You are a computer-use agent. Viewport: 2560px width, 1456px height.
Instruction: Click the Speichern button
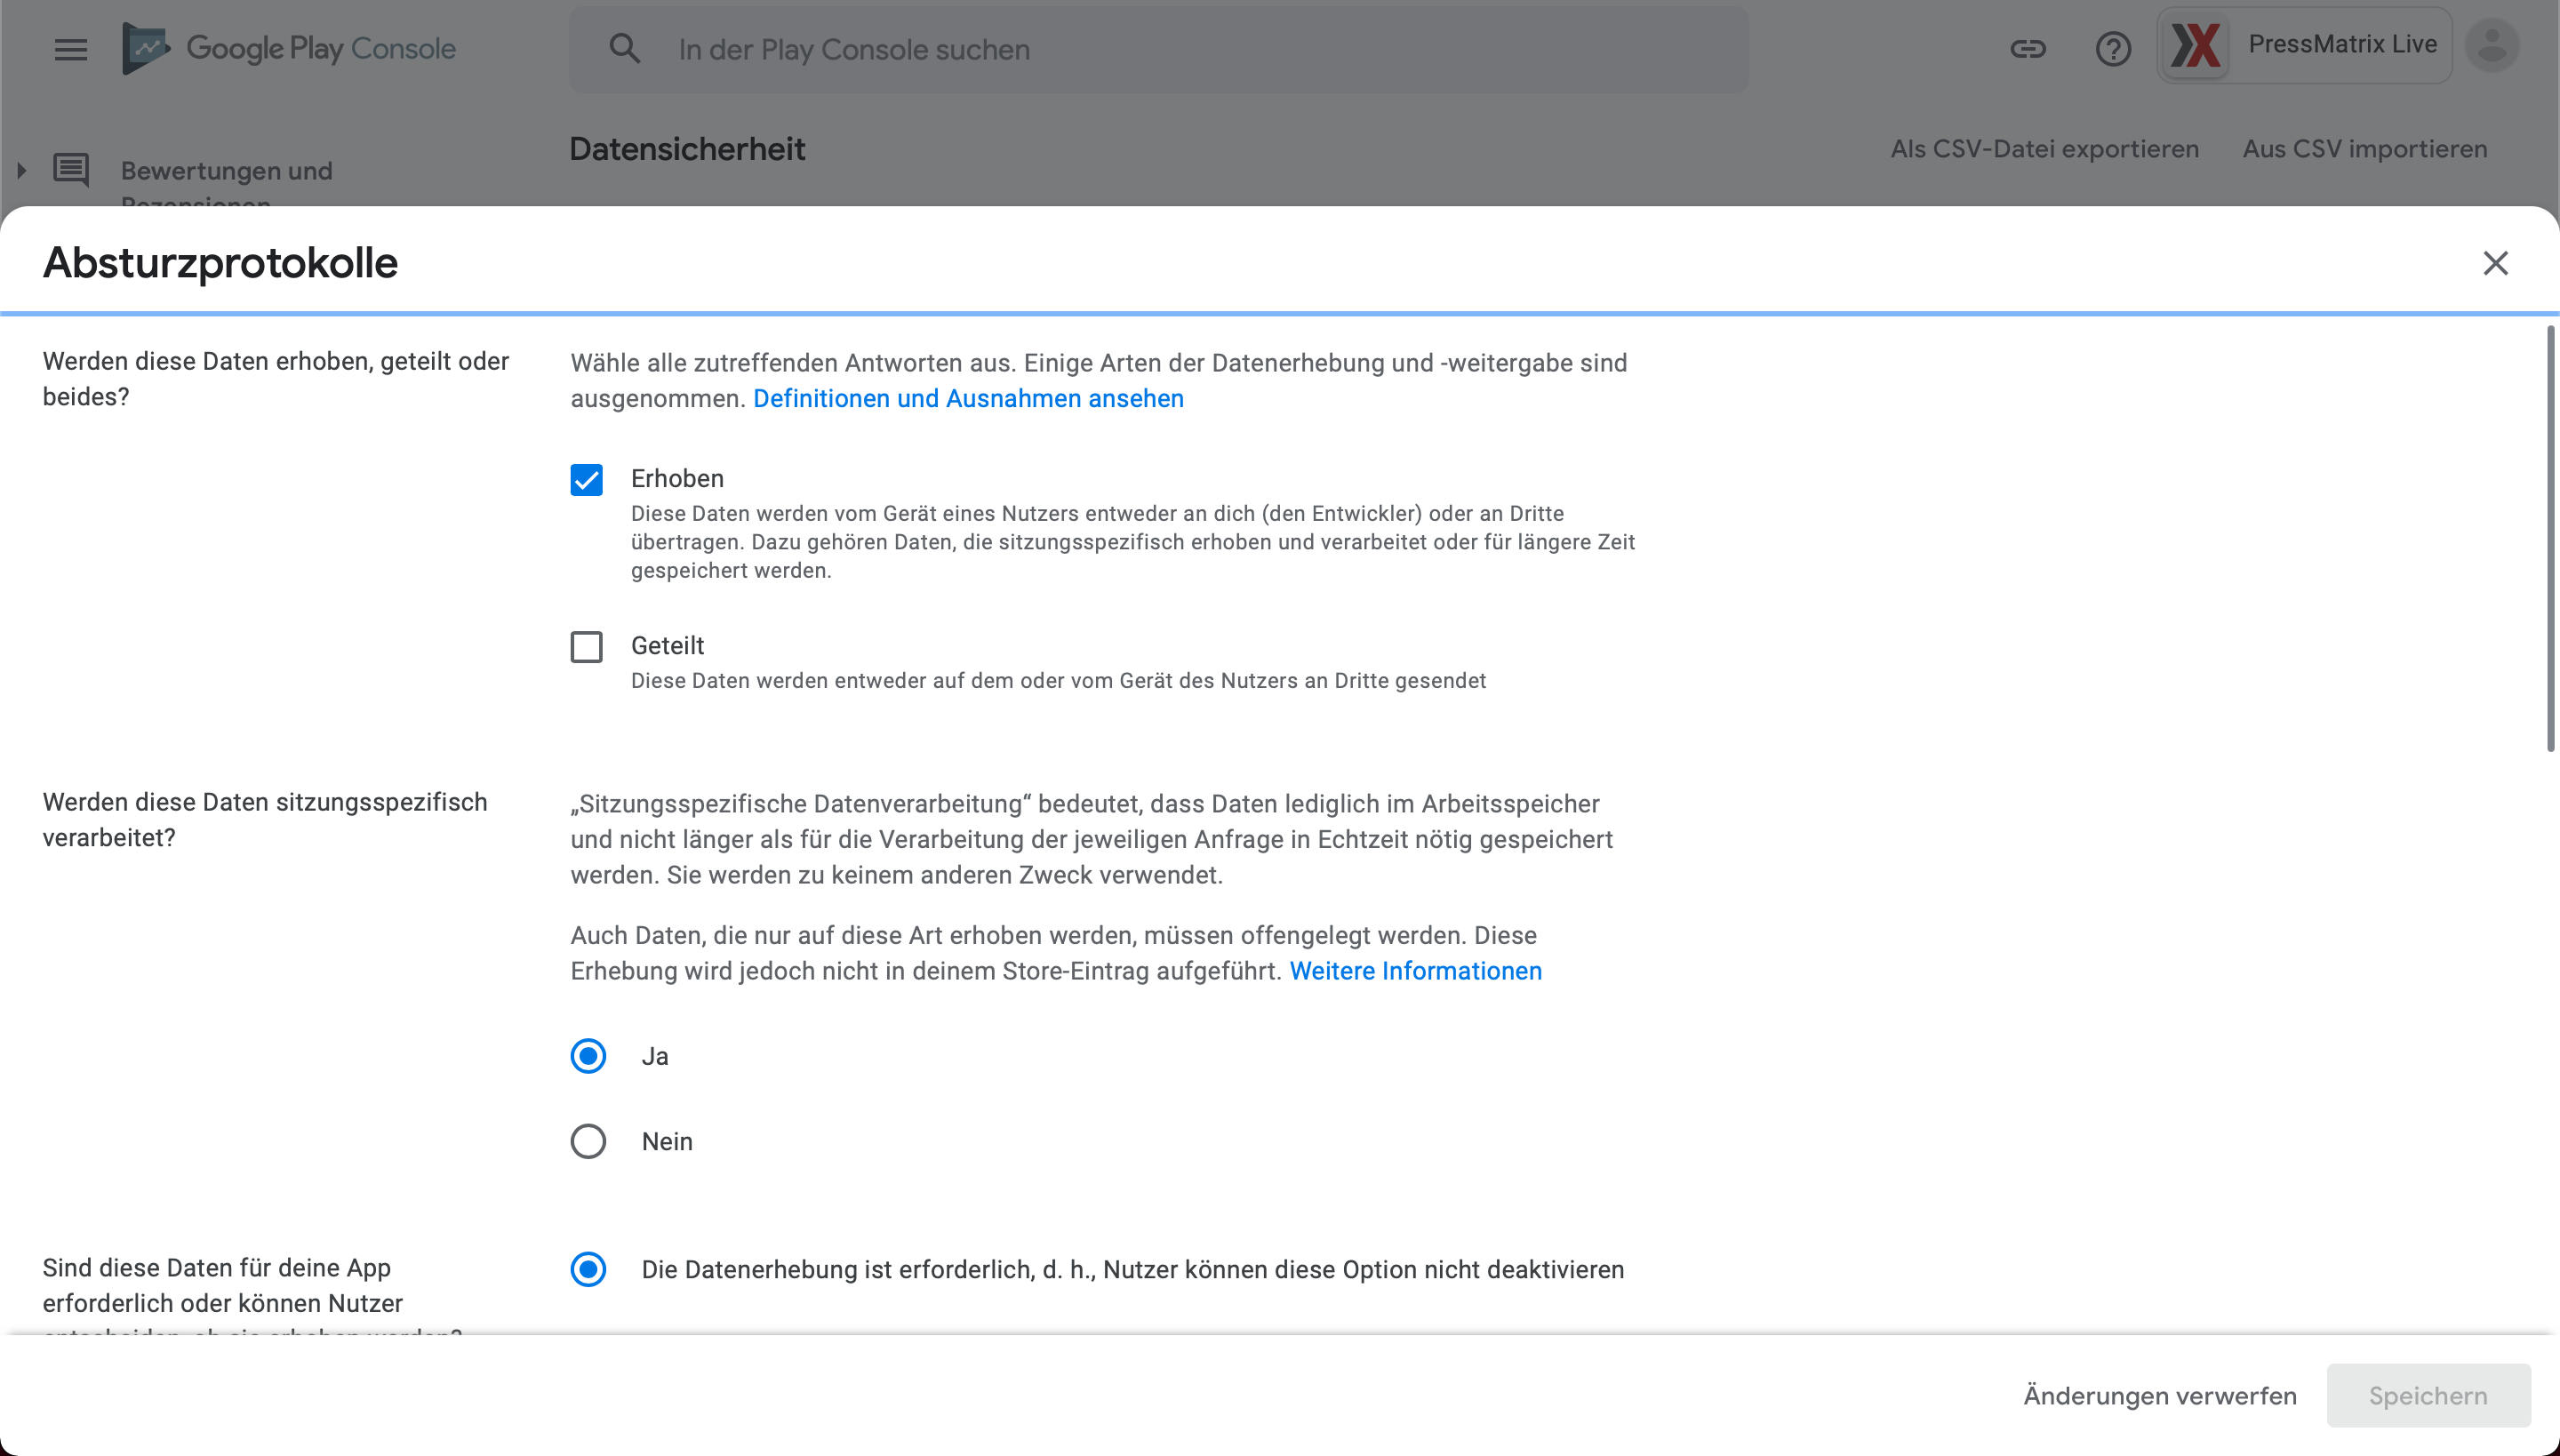(2428, 1395)
